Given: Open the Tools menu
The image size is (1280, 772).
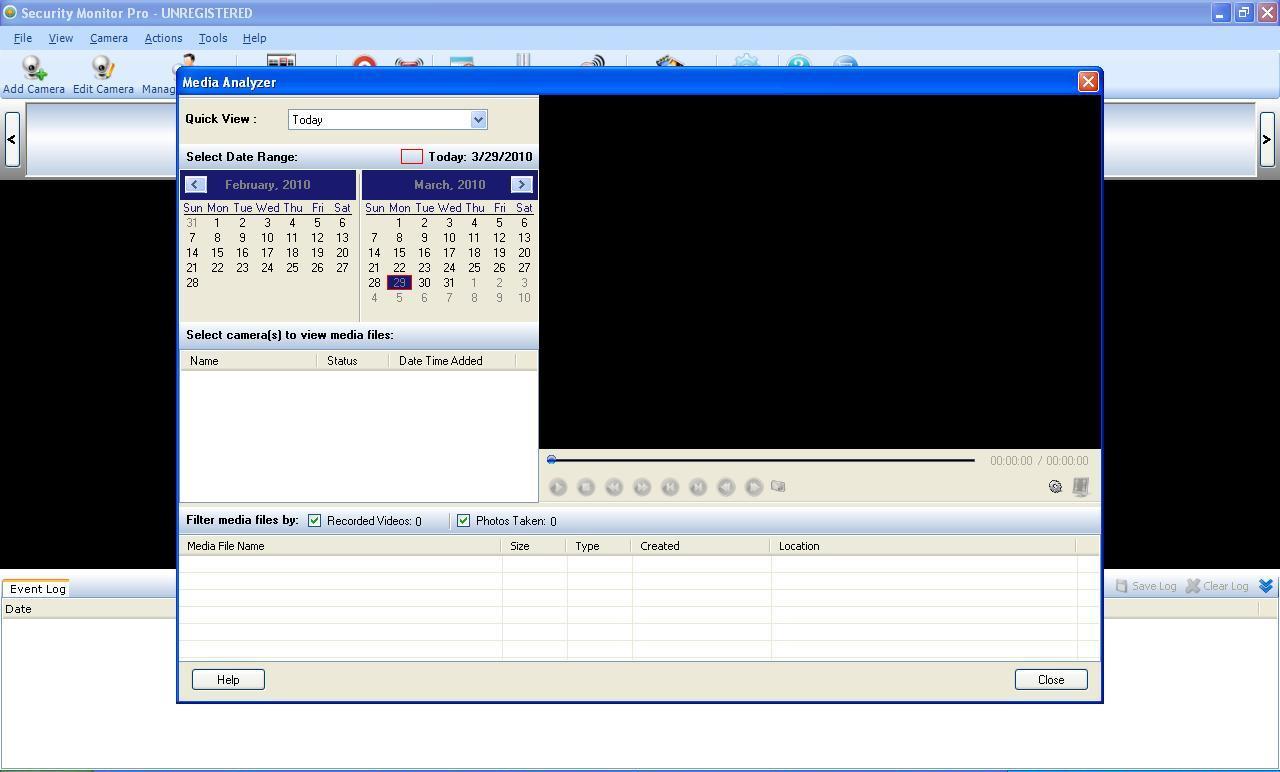Looking at the screenshot, I should coord(213,38).
